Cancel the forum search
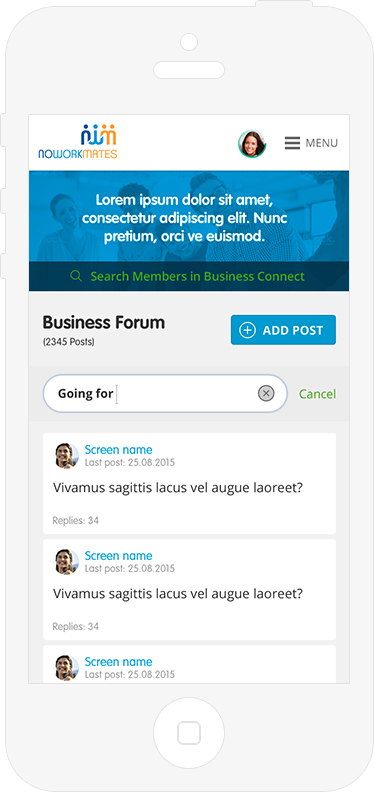The width and height of the screenshot is (374, 792). pos(317,394)
